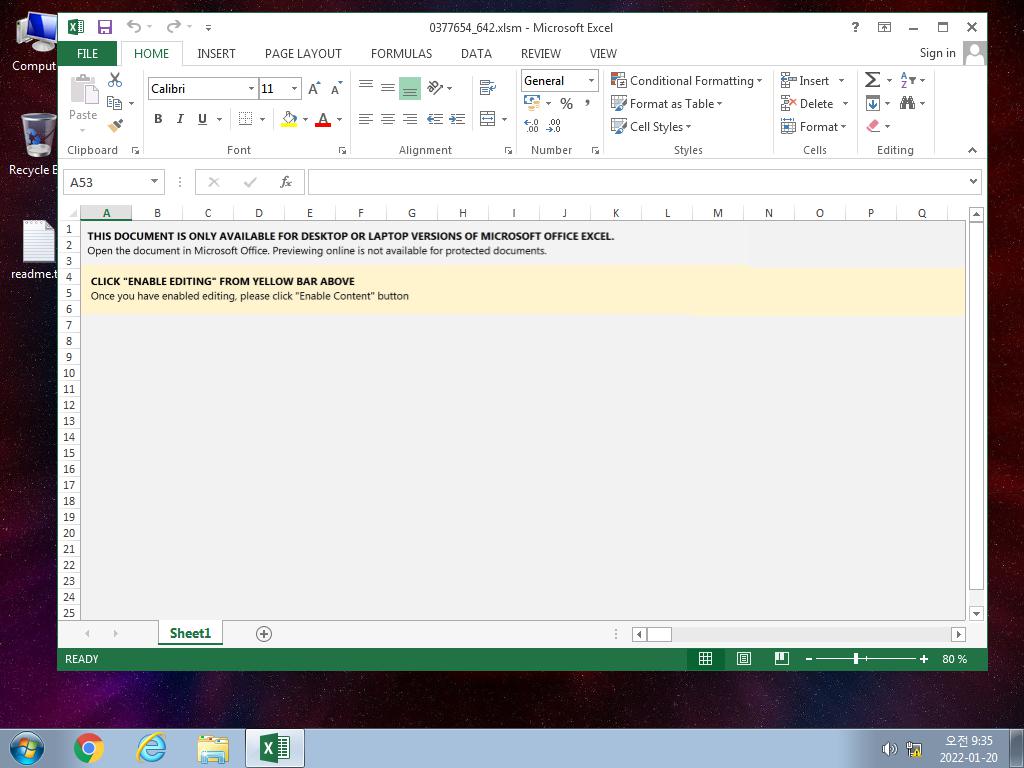Toggle Wrap Text
The height and width of the screenshot is (768, 1024).
coord(487,88)
